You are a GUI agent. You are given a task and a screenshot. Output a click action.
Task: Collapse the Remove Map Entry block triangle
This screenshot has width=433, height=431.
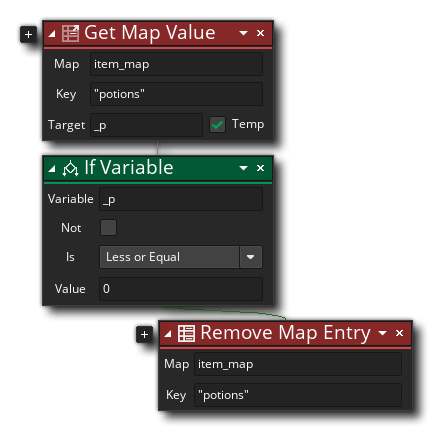[x=168, y=333]
